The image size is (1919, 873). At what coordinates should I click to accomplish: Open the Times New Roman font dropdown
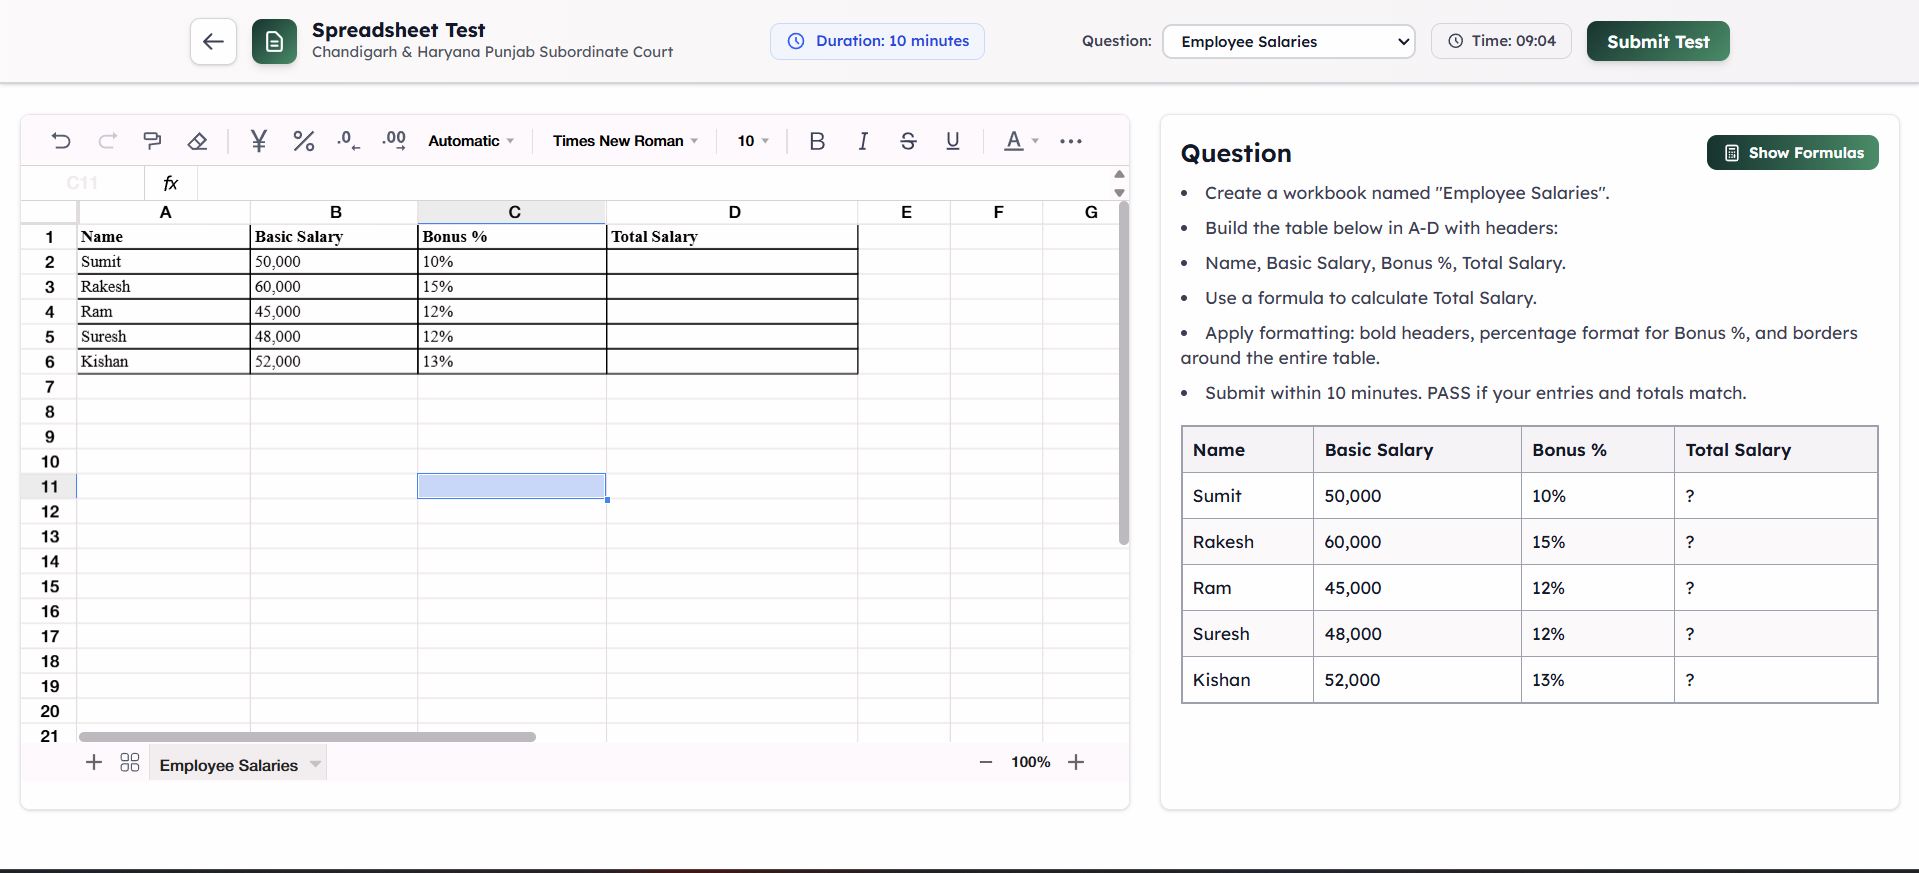[x=625, y=141]
